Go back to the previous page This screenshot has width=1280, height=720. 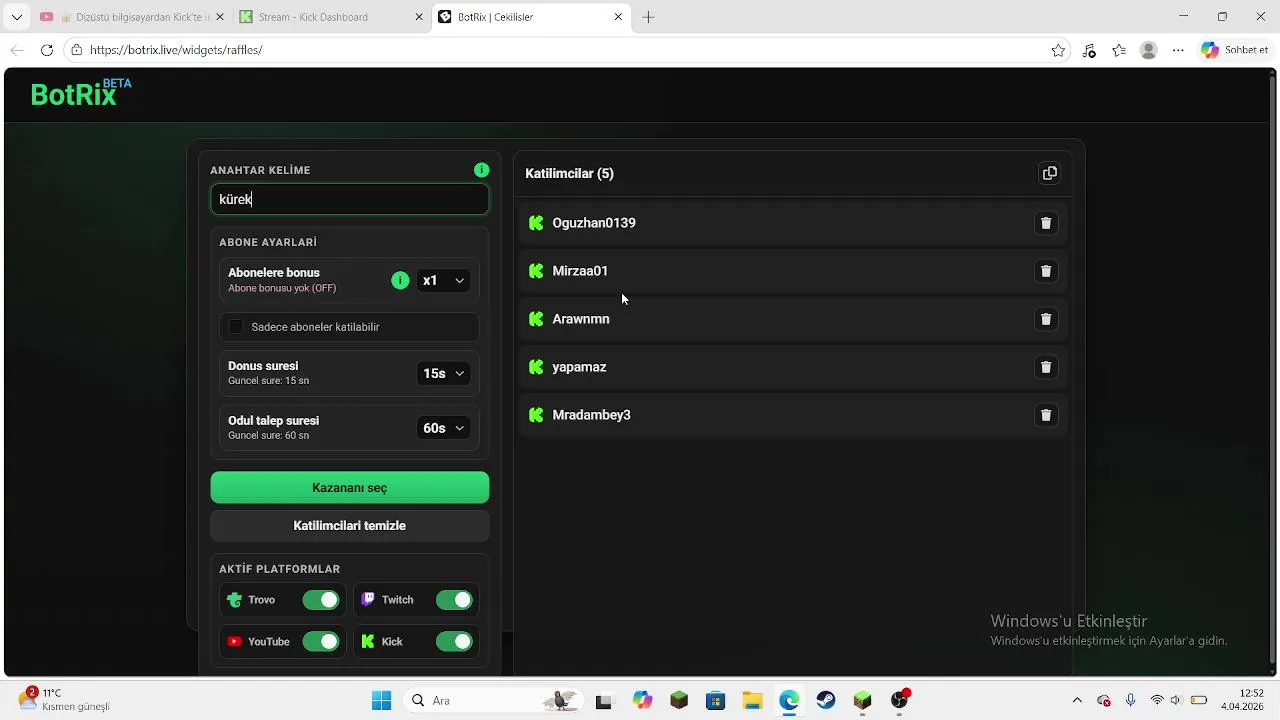pos(17,50)
